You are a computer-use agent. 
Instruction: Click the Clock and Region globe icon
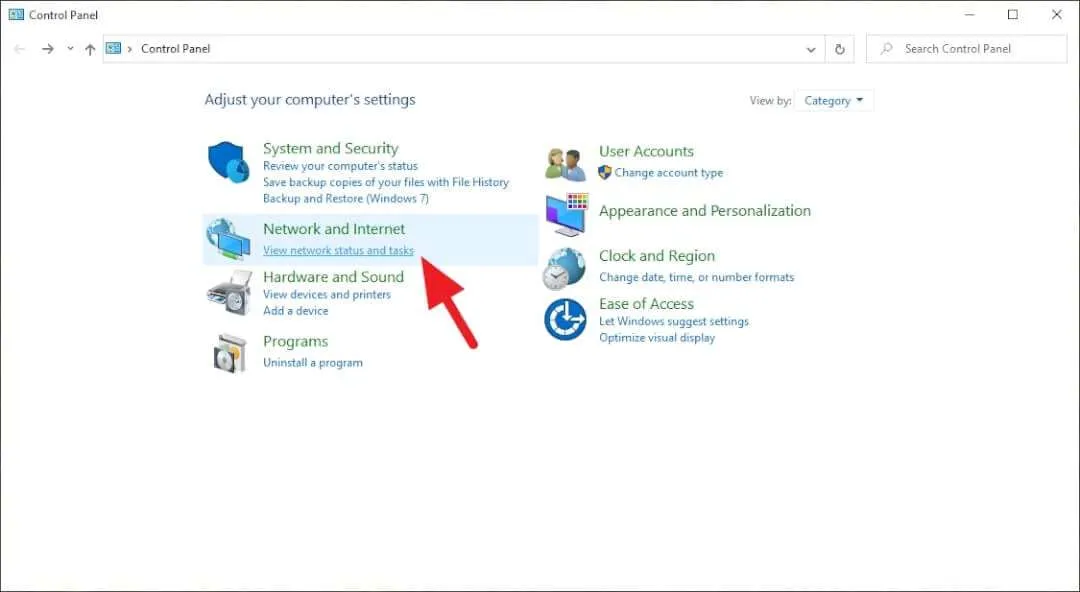(563, 268)
